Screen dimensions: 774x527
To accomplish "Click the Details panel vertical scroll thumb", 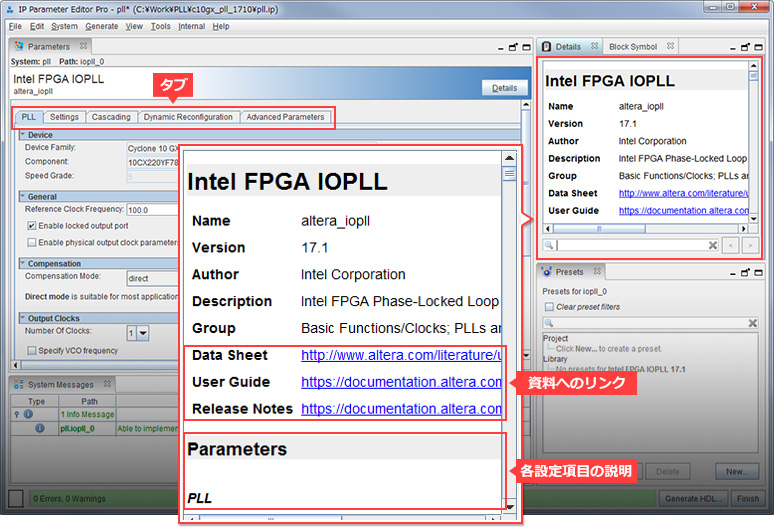I will click(753, 76).
